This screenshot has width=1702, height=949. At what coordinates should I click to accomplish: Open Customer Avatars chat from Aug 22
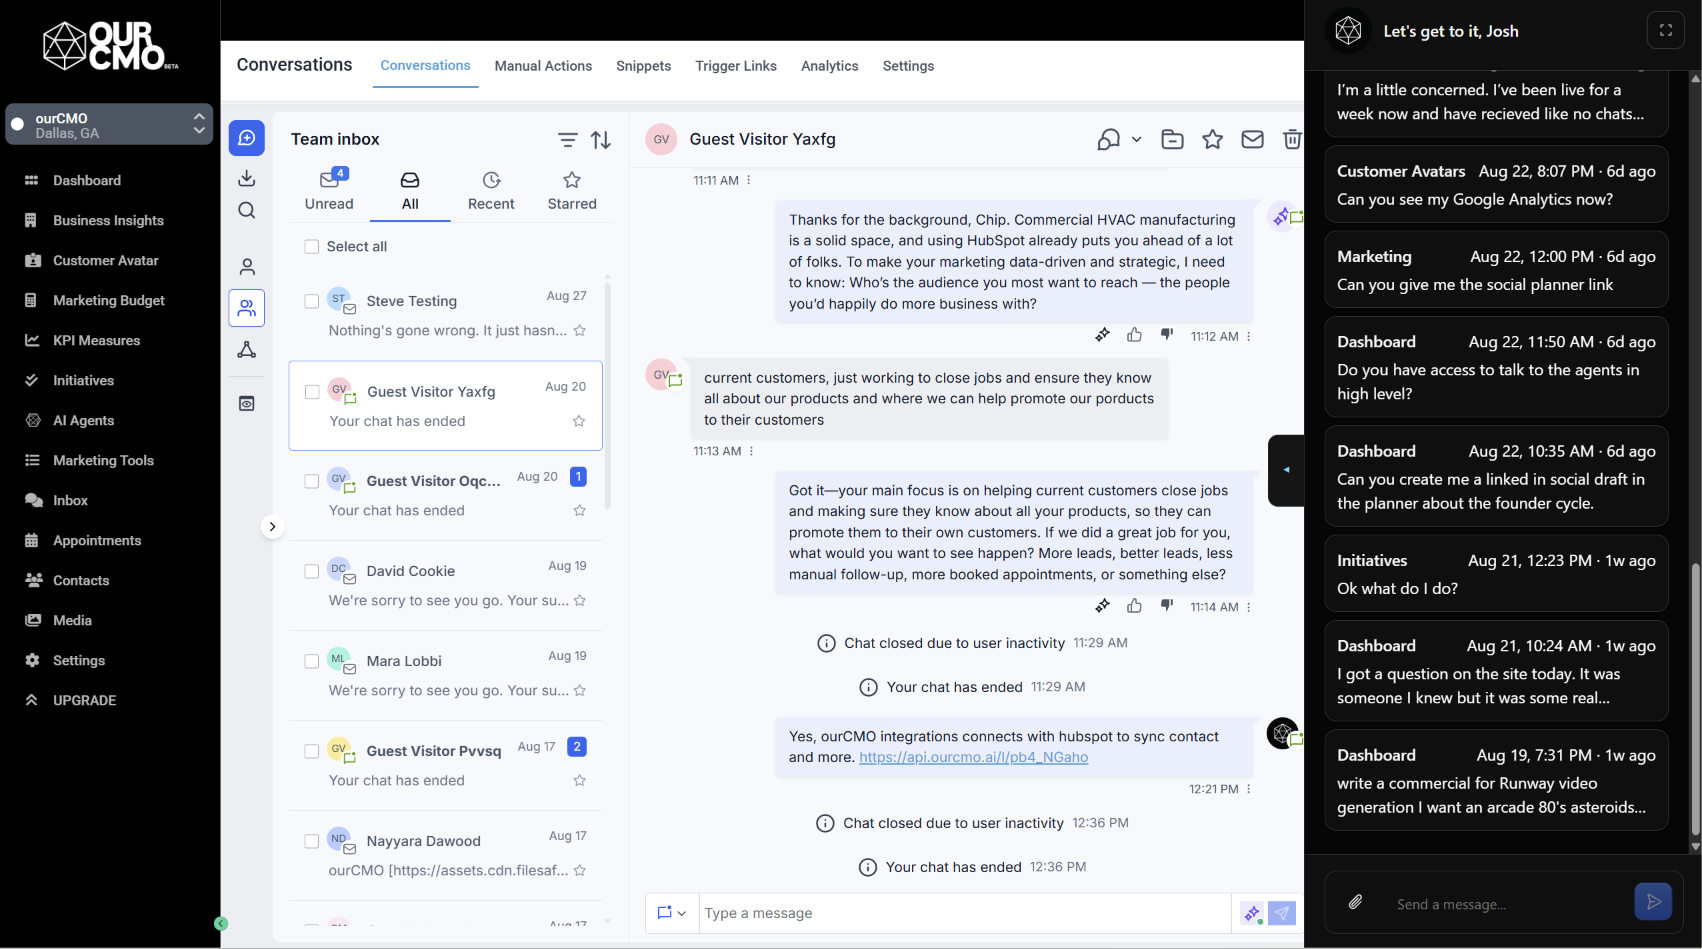[1496, 185]
